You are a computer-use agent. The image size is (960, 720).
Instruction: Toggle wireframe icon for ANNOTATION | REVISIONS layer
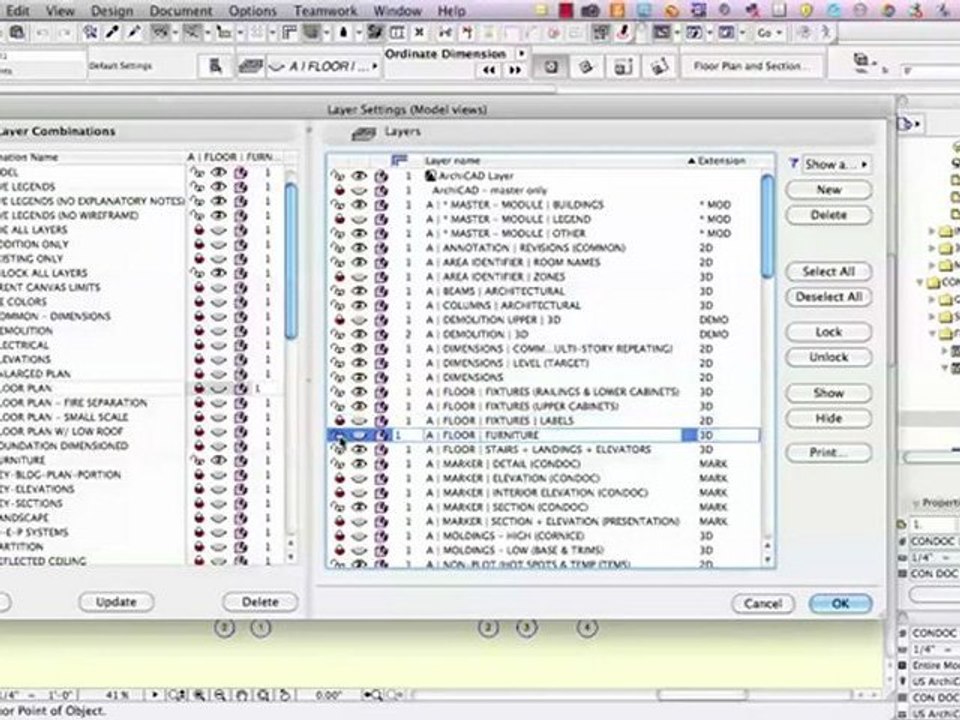(381, 248)
